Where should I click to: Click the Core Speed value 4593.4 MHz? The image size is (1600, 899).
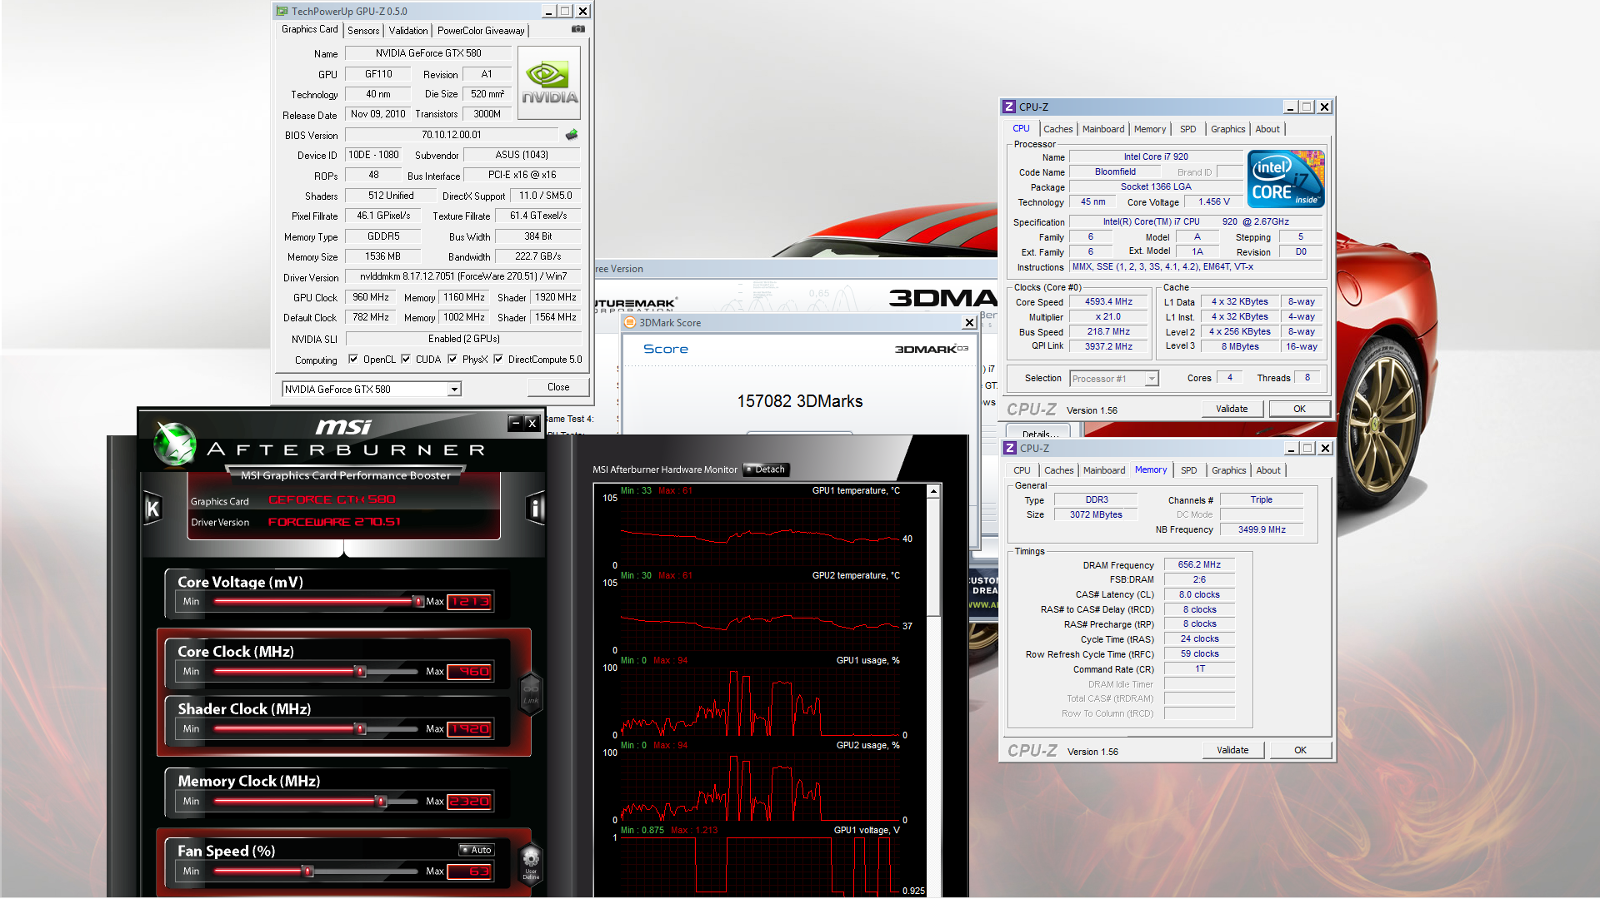(x=1108, y=302)
